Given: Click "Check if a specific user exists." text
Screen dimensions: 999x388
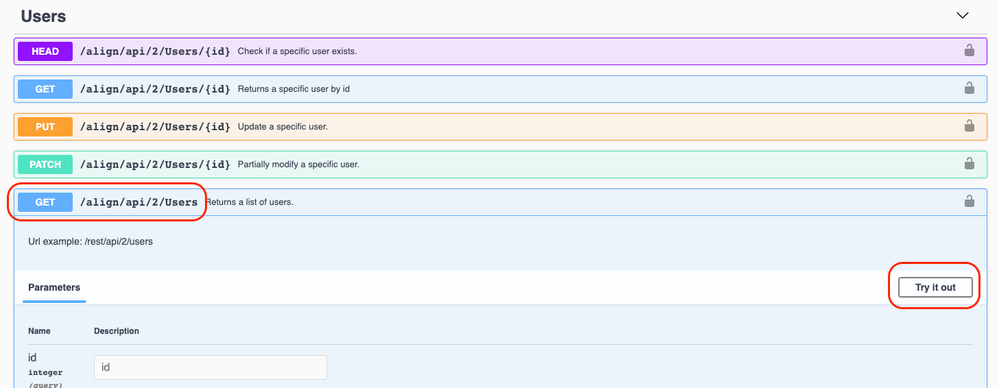Looking at the screenshot, I should click(297, 51).
